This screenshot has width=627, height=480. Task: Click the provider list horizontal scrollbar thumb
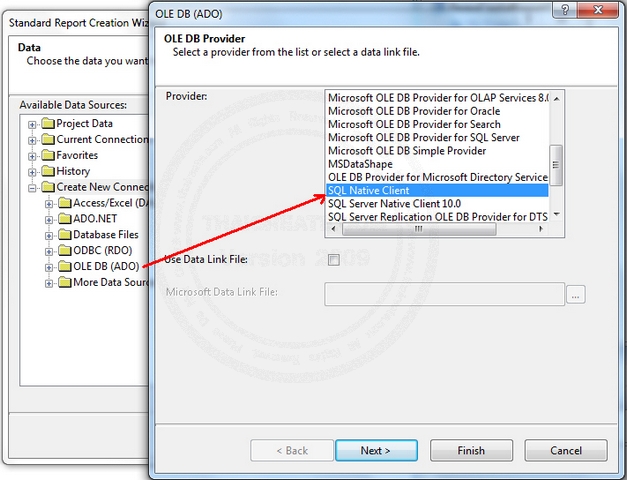(x=419, y=229)
